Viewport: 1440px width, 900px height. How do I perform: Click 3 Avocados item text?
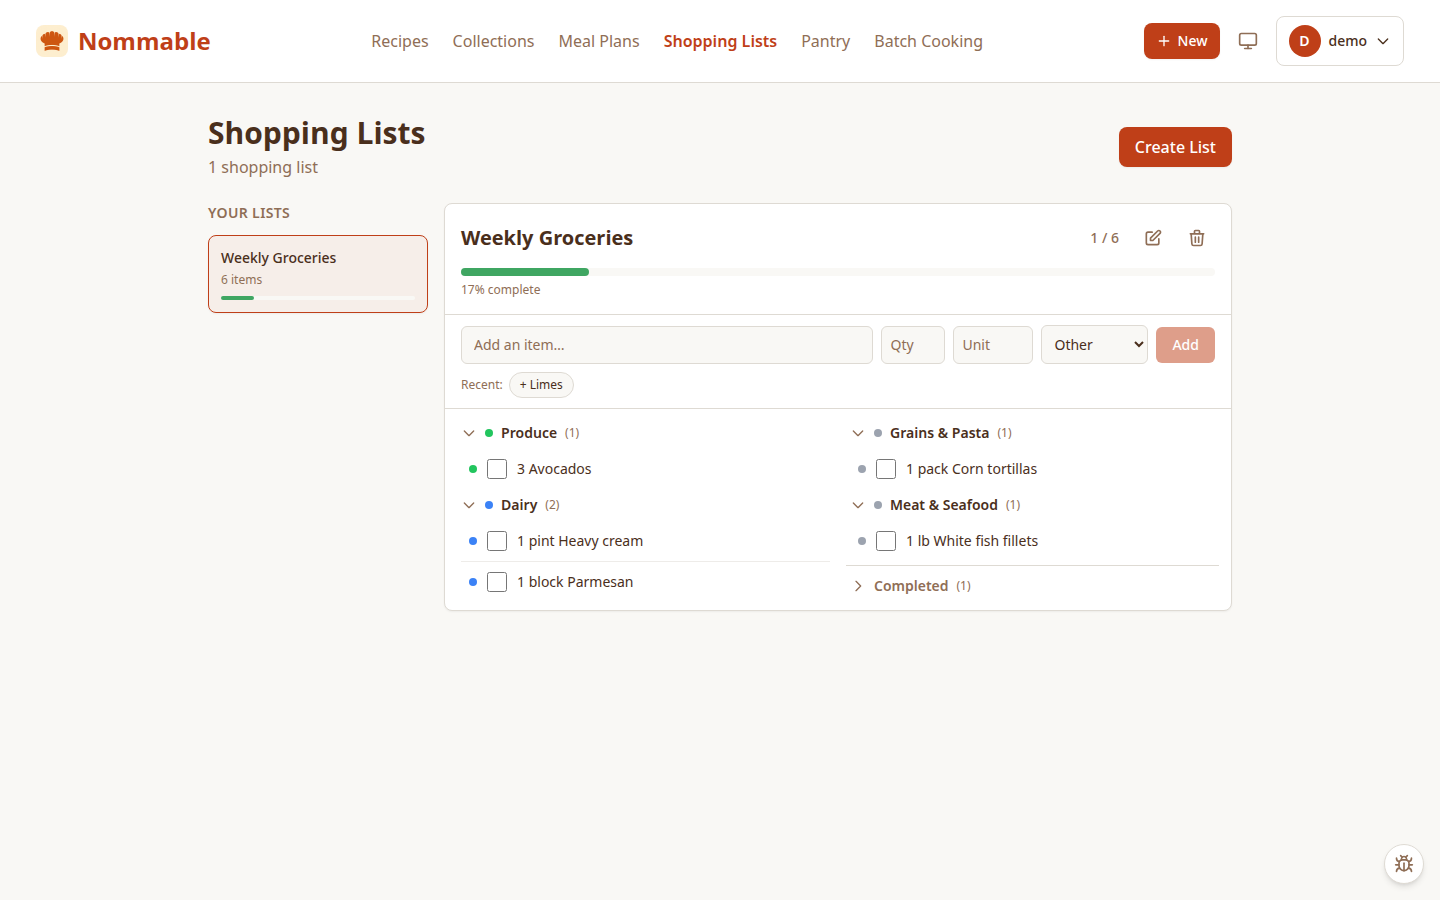tap(554, 469)
